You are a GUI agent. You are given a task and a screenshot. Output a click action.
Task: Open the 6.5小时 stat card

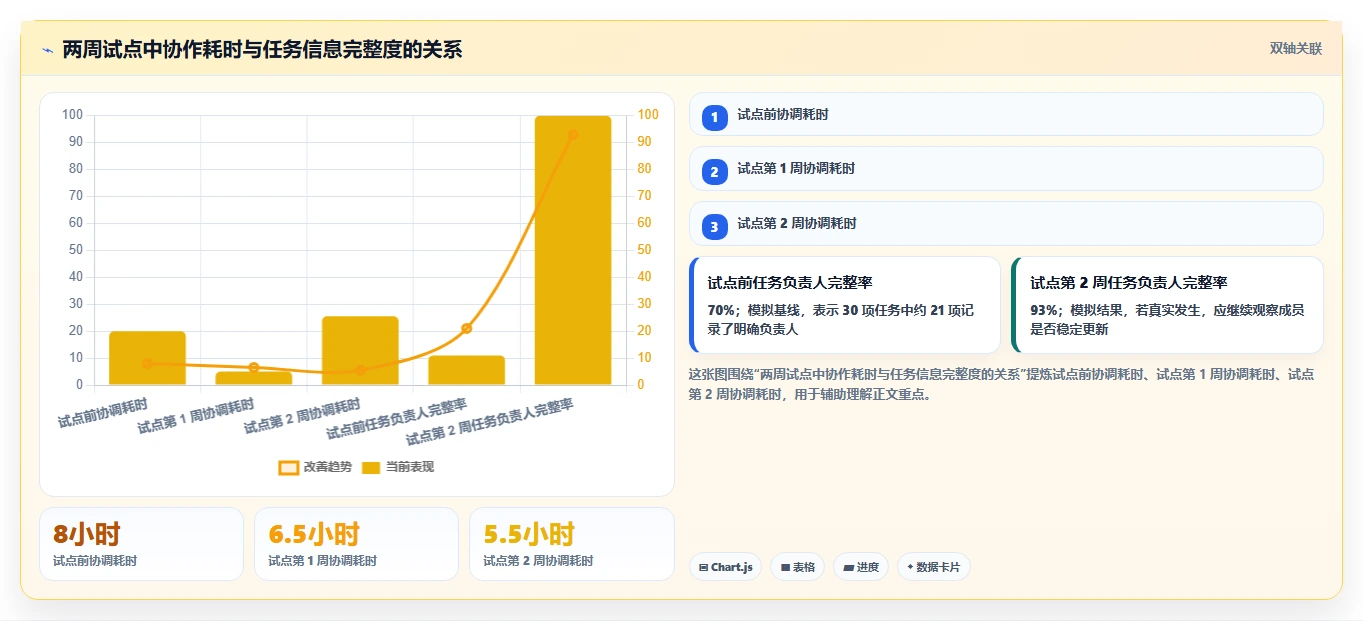(x=356, y=544)
